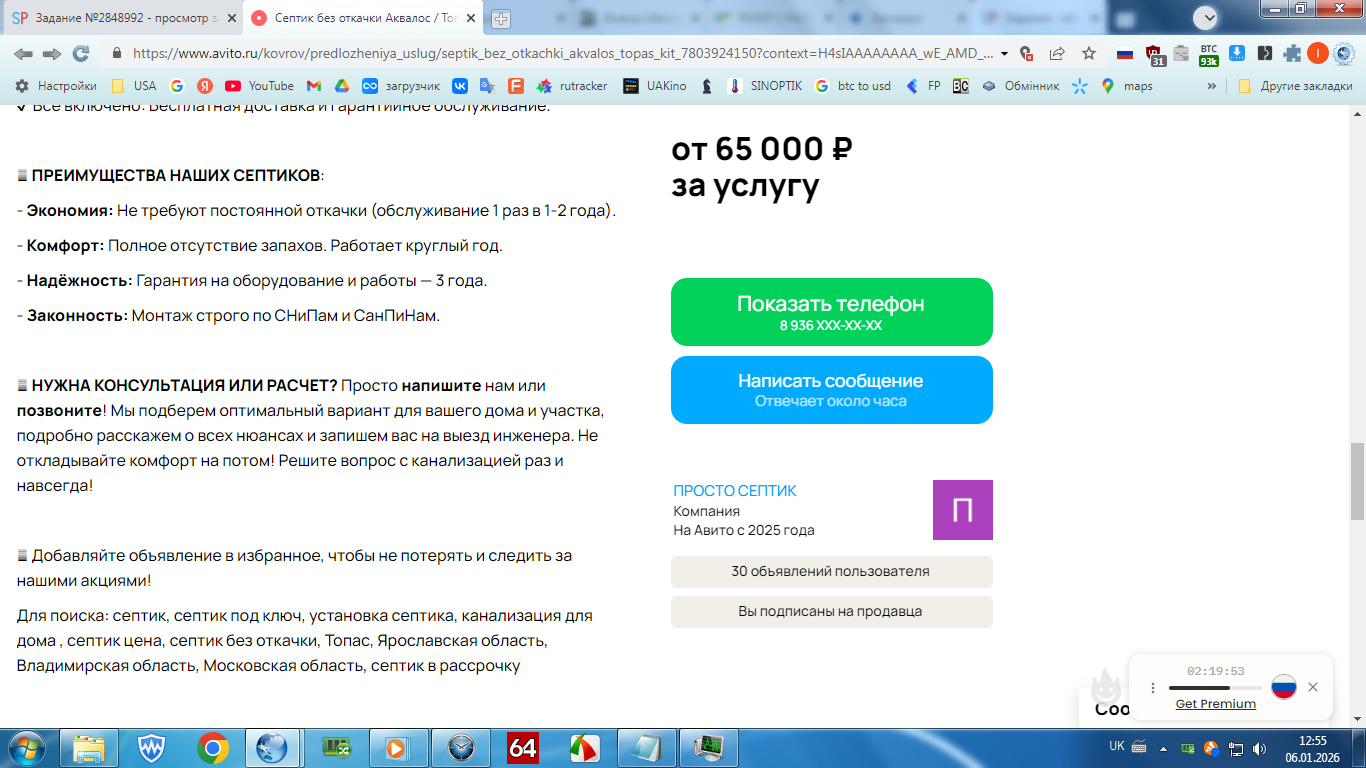Open the SINOPTIK bookmark
This screenshot has width=1366, height=768.
765,86
